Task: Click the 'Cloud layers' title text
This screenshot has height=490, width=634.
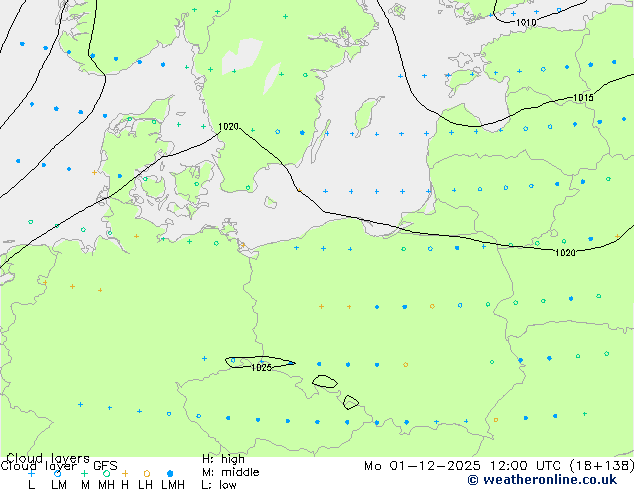Action: pyautogui.click(x=47, y=459)
